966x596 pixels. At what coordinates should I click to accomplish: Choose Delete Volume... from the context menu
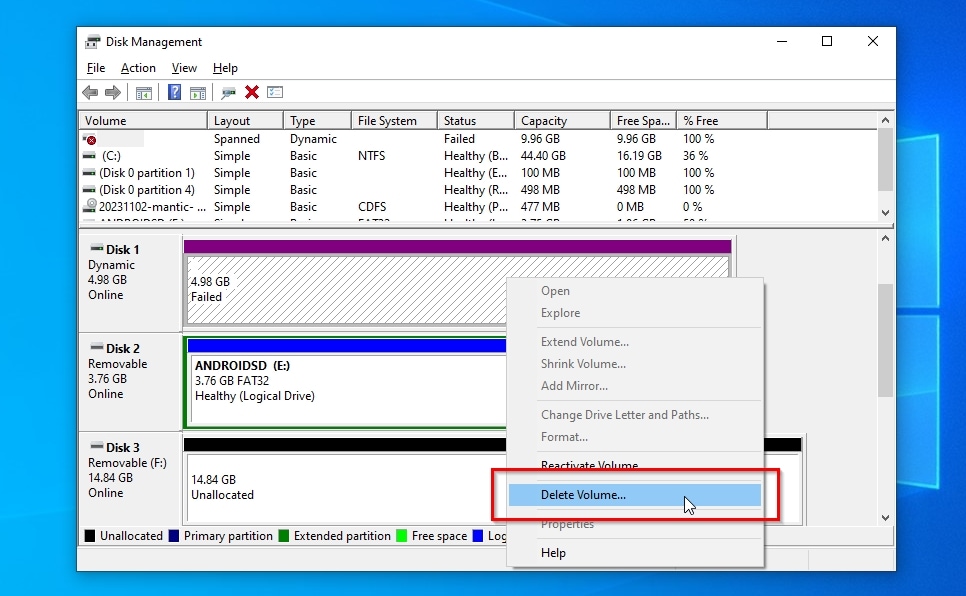coord(583,495)
